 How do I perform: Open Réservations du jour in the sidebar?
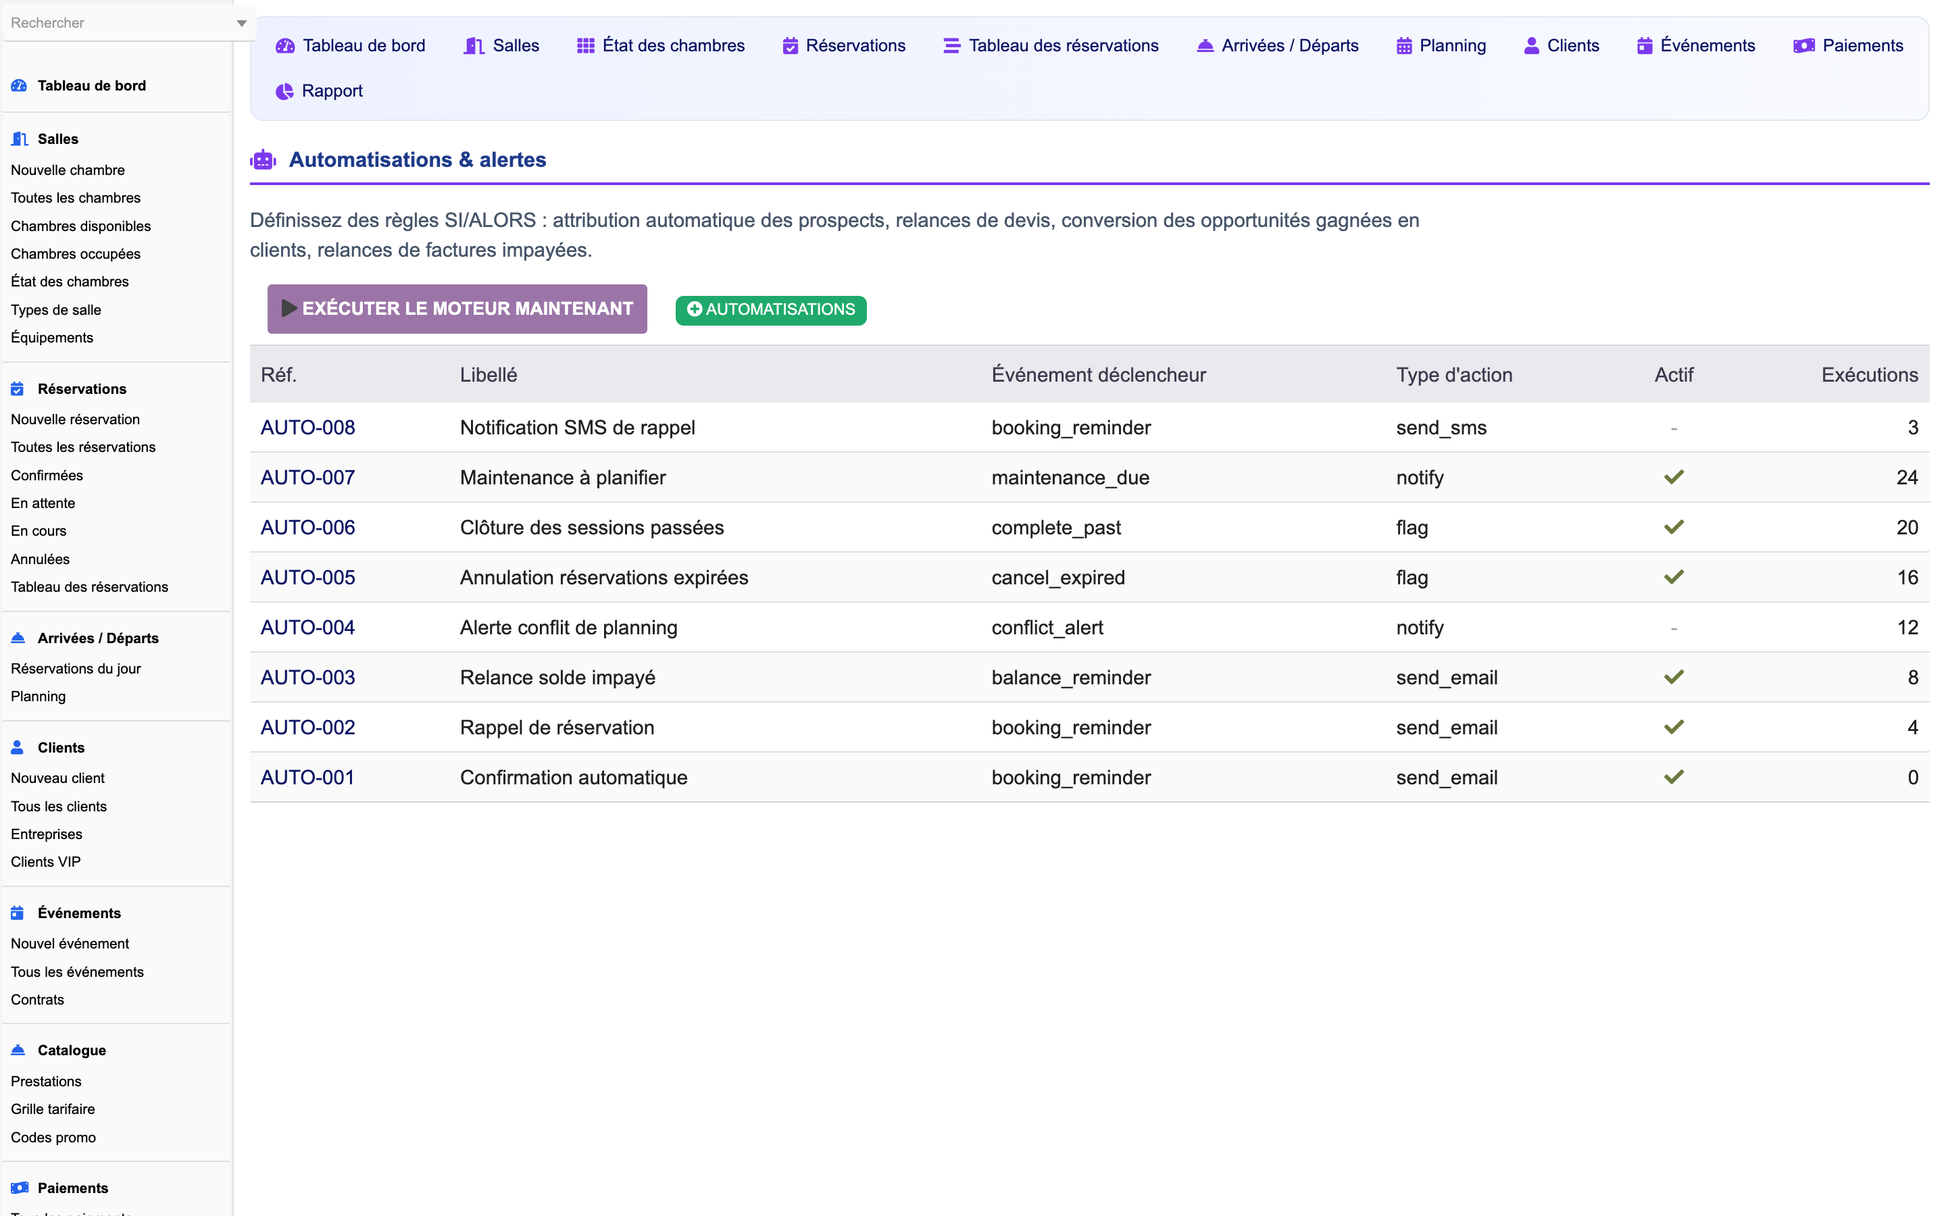(x=76, y=669)
